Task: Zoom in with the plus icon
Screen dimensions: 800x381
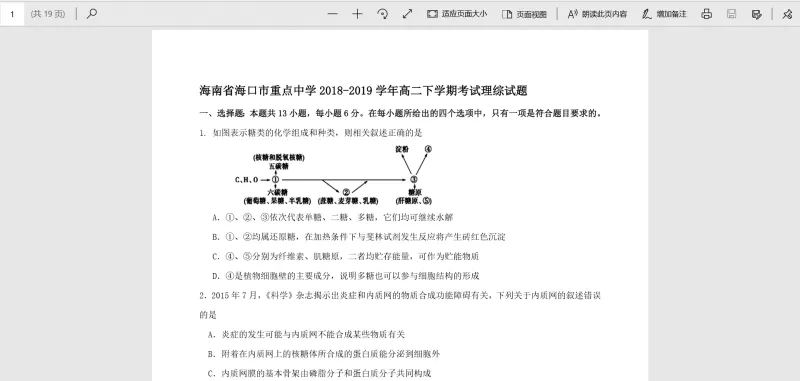Action: (x=357, y=14)
